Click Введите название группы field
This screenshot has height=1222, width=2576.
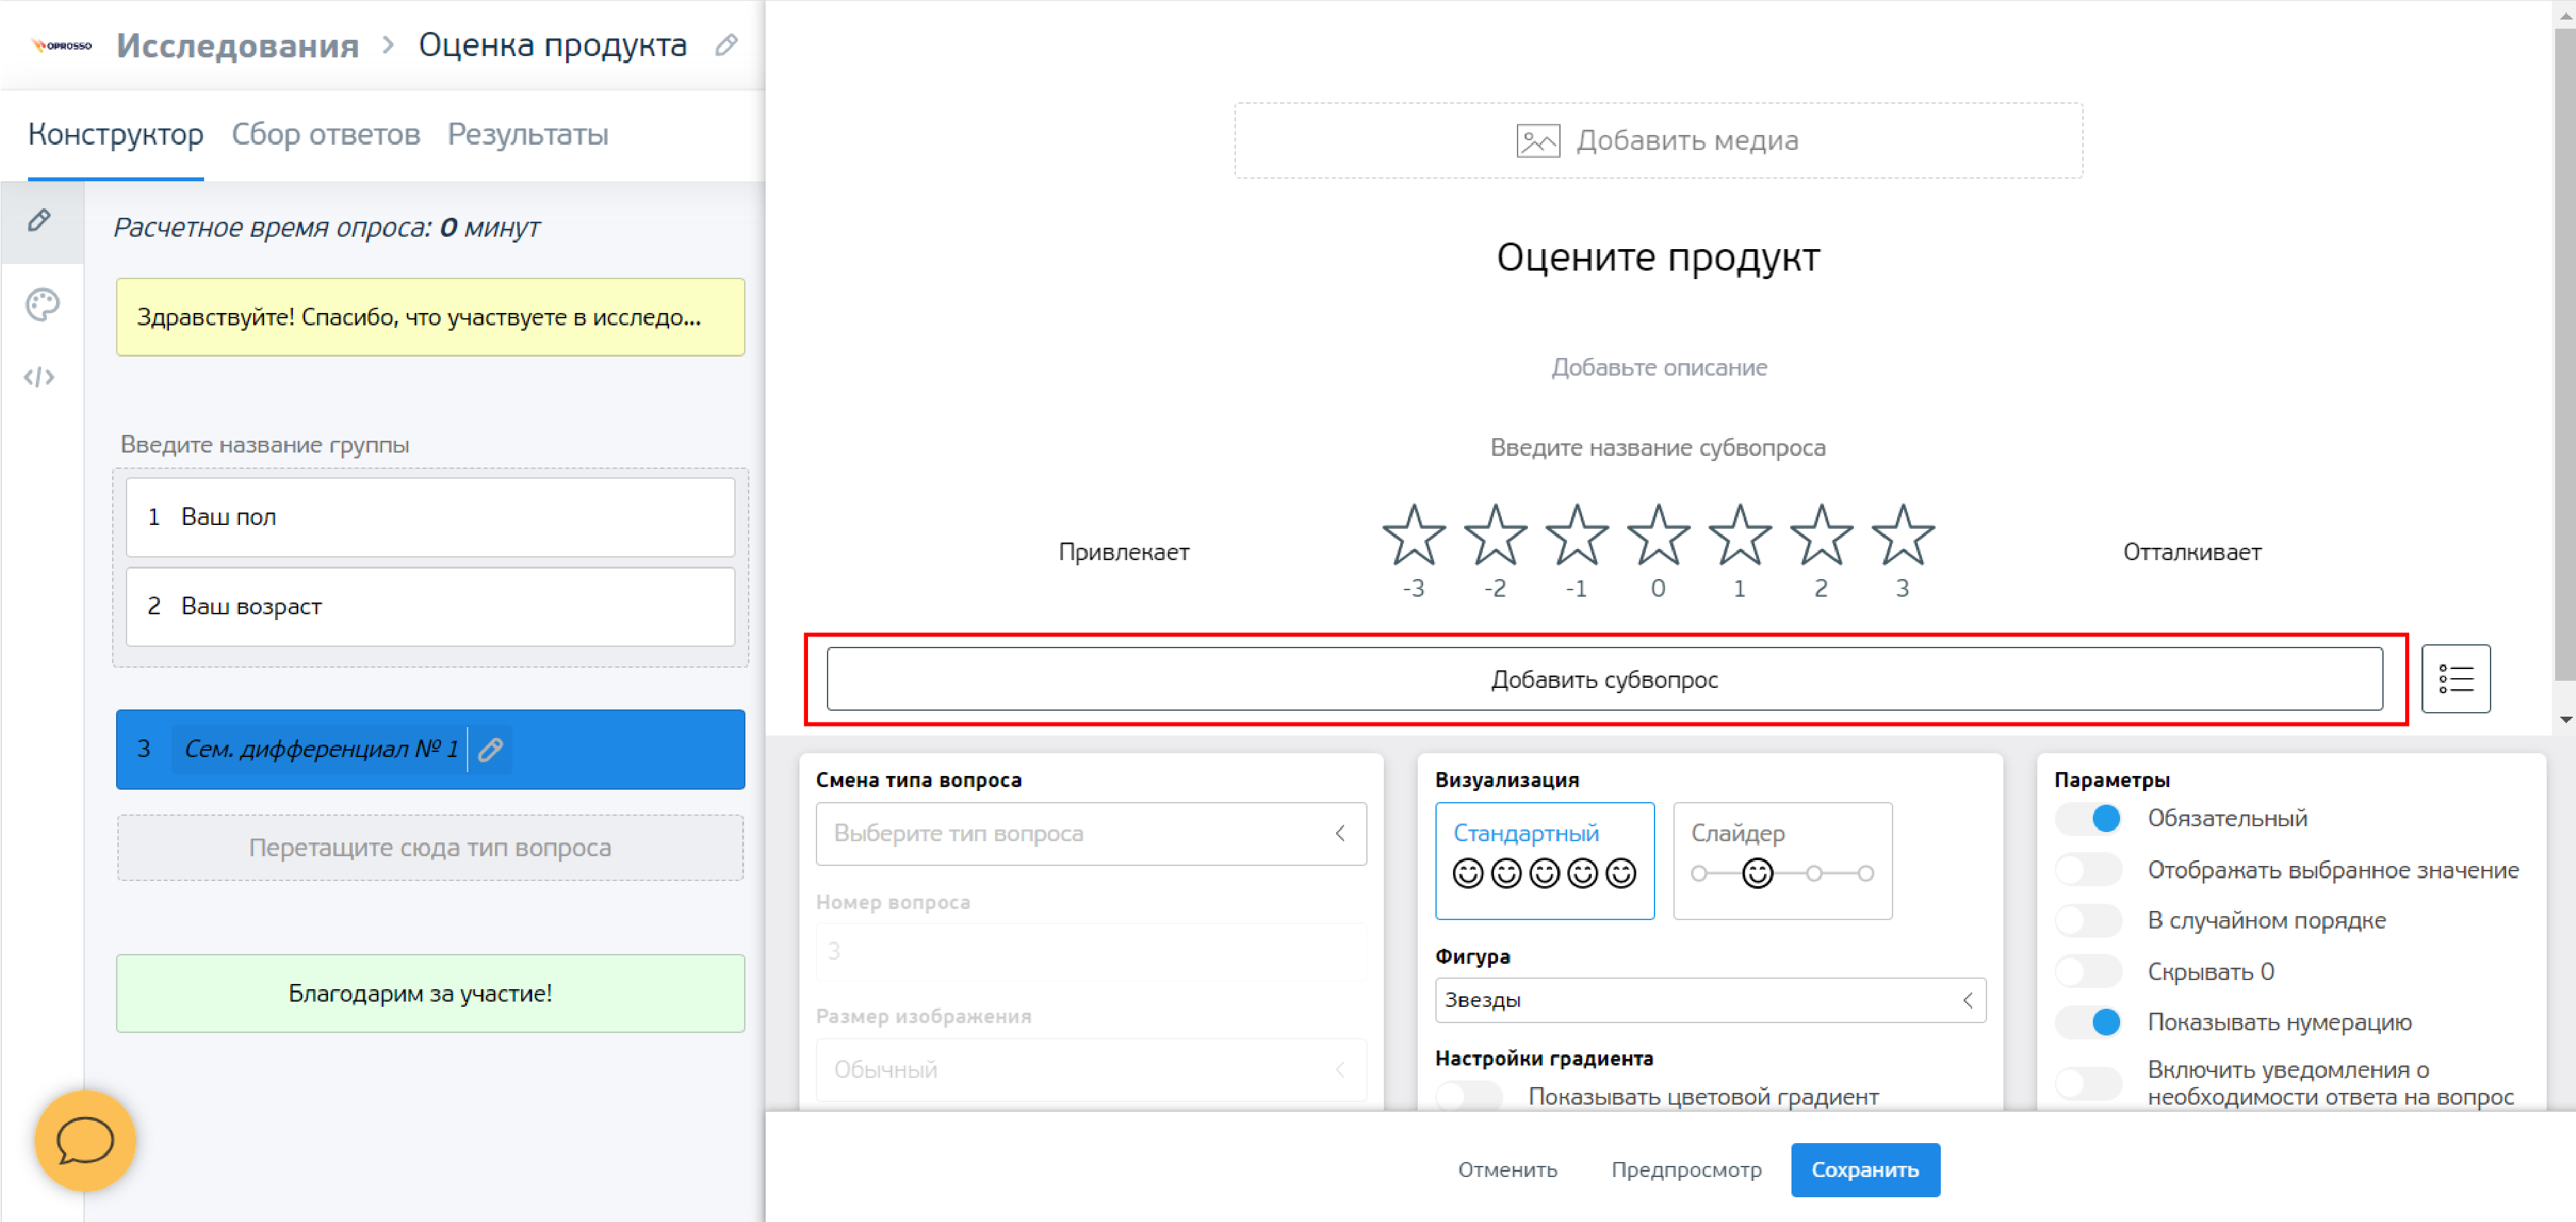click(x=265, y=444)
